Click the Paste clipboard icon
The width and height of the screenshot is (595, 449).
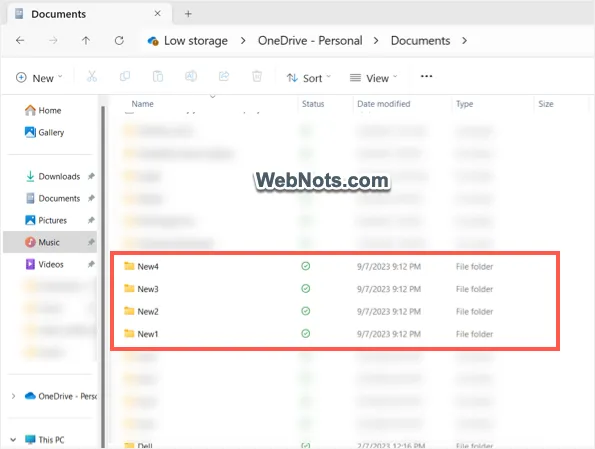[158, 76]
